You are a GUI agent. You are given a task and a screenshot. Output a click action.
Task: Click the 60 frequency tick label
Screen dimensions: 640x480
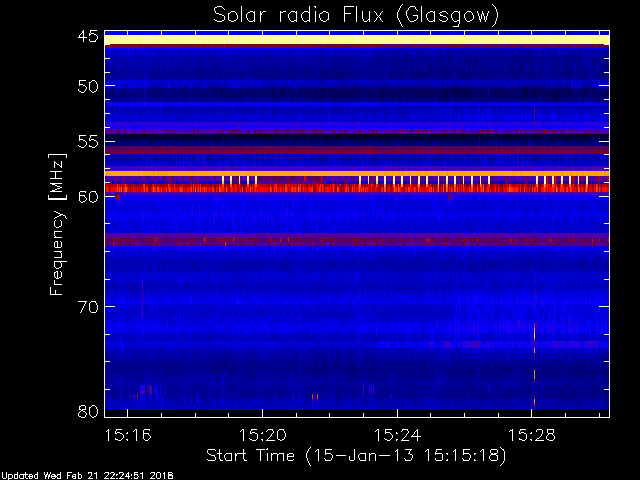tap(88, 196)
